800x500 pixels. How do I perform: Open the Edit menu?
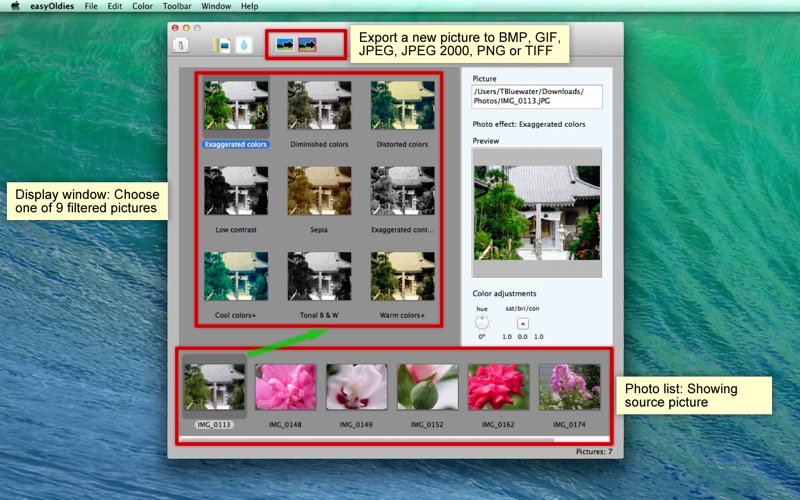(115, 6)
